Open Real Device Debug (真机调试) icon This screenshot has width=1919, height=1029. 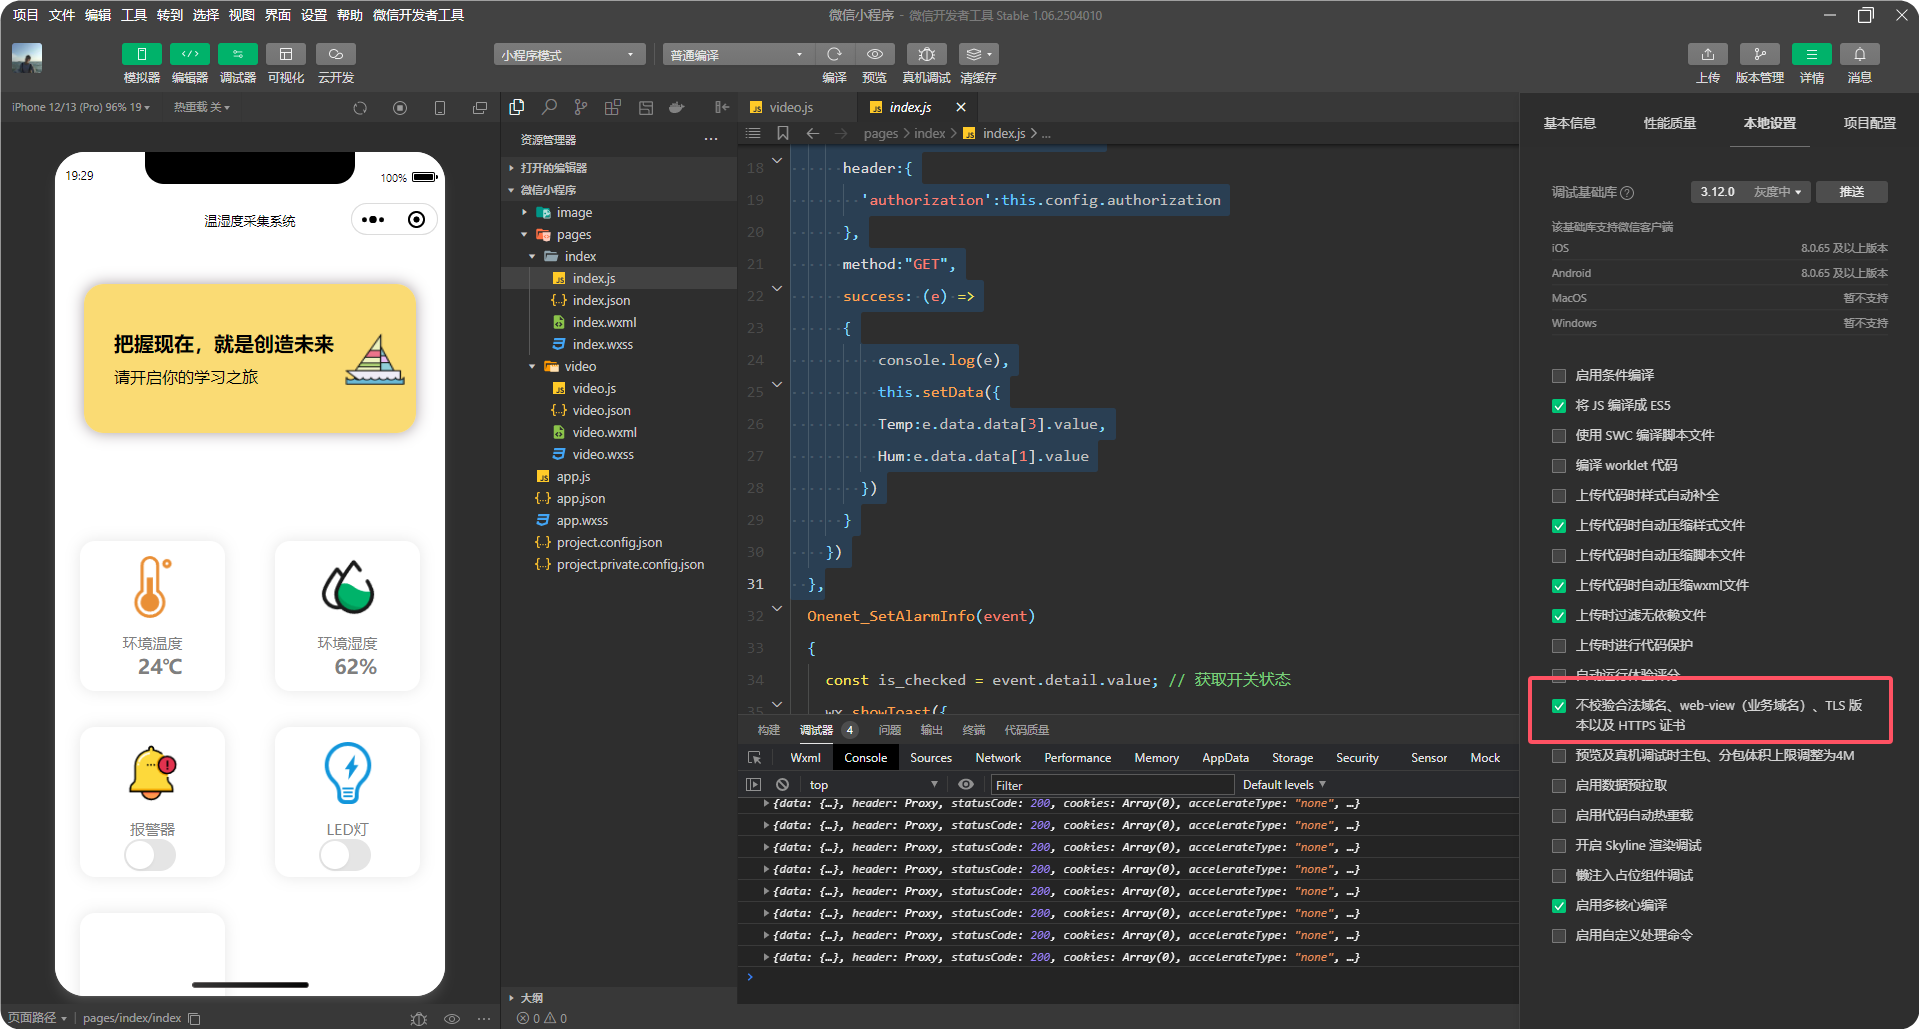pyautogui.click(x=926, y=54)
